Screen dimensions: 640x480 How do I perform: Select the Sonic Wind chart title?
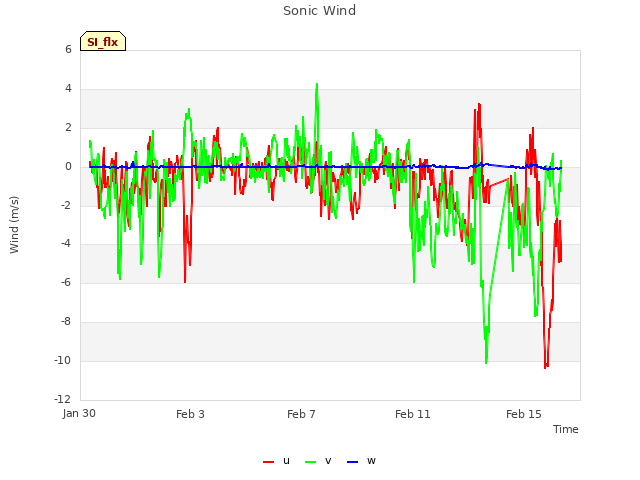tap(320, 10)
